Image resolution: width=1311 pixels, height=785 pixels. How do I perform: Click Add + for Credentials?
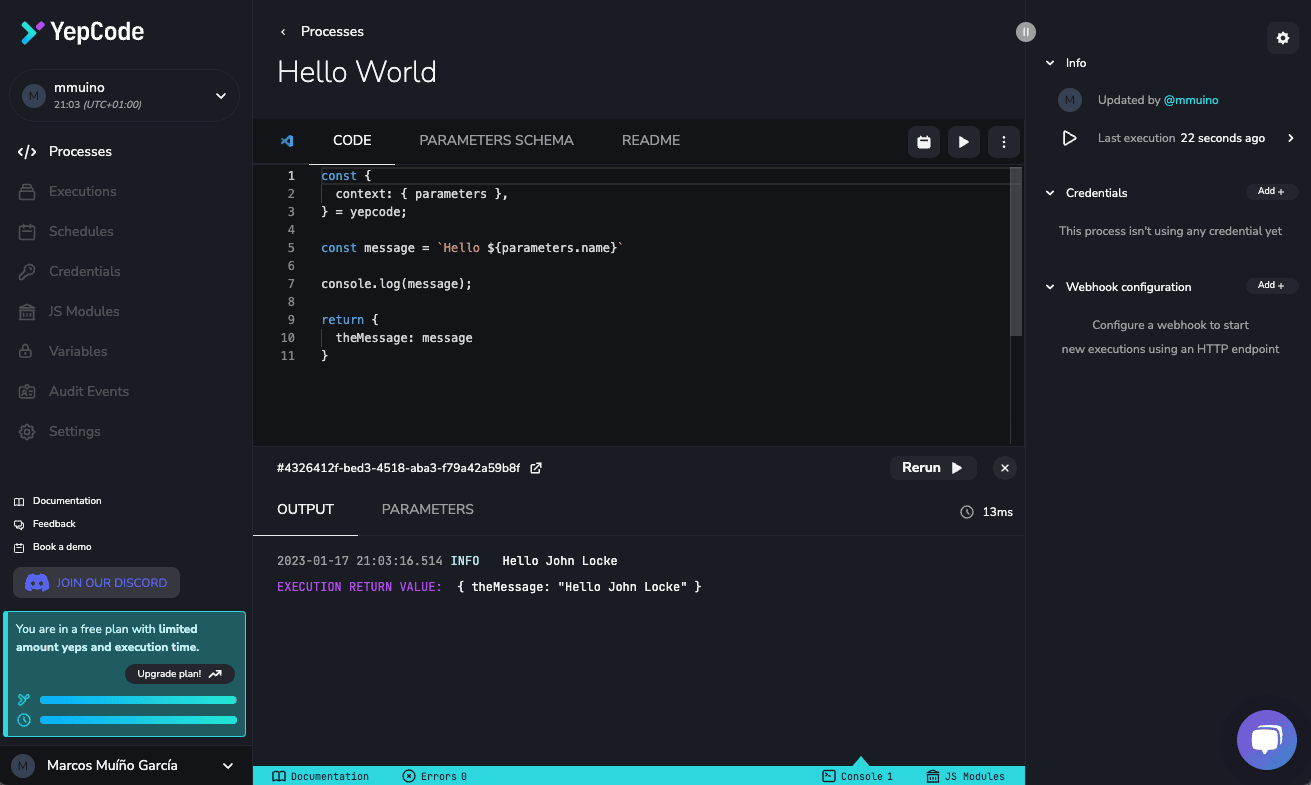click(1272, 192)
